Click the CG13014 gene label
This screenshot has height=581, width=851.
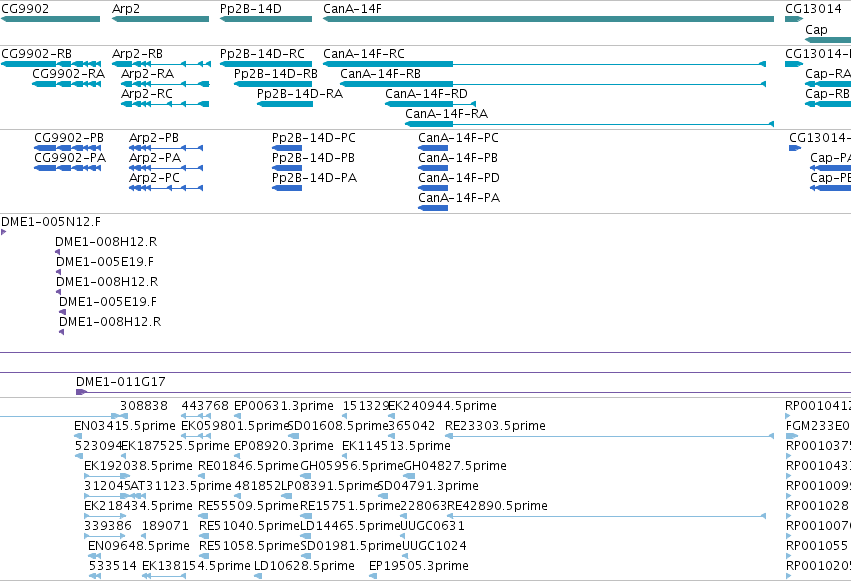813,9
